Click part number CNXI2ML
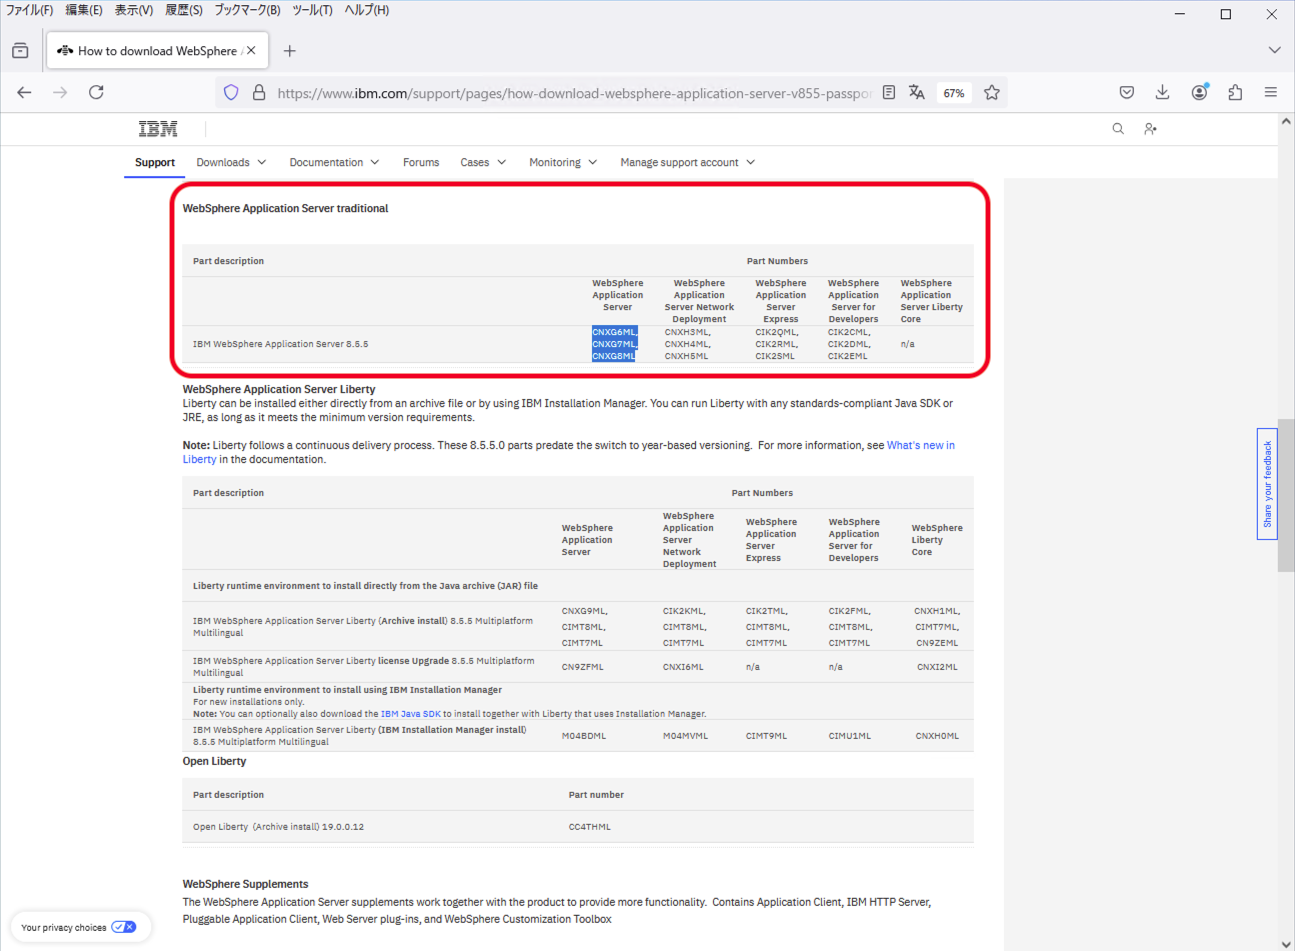 937,667
